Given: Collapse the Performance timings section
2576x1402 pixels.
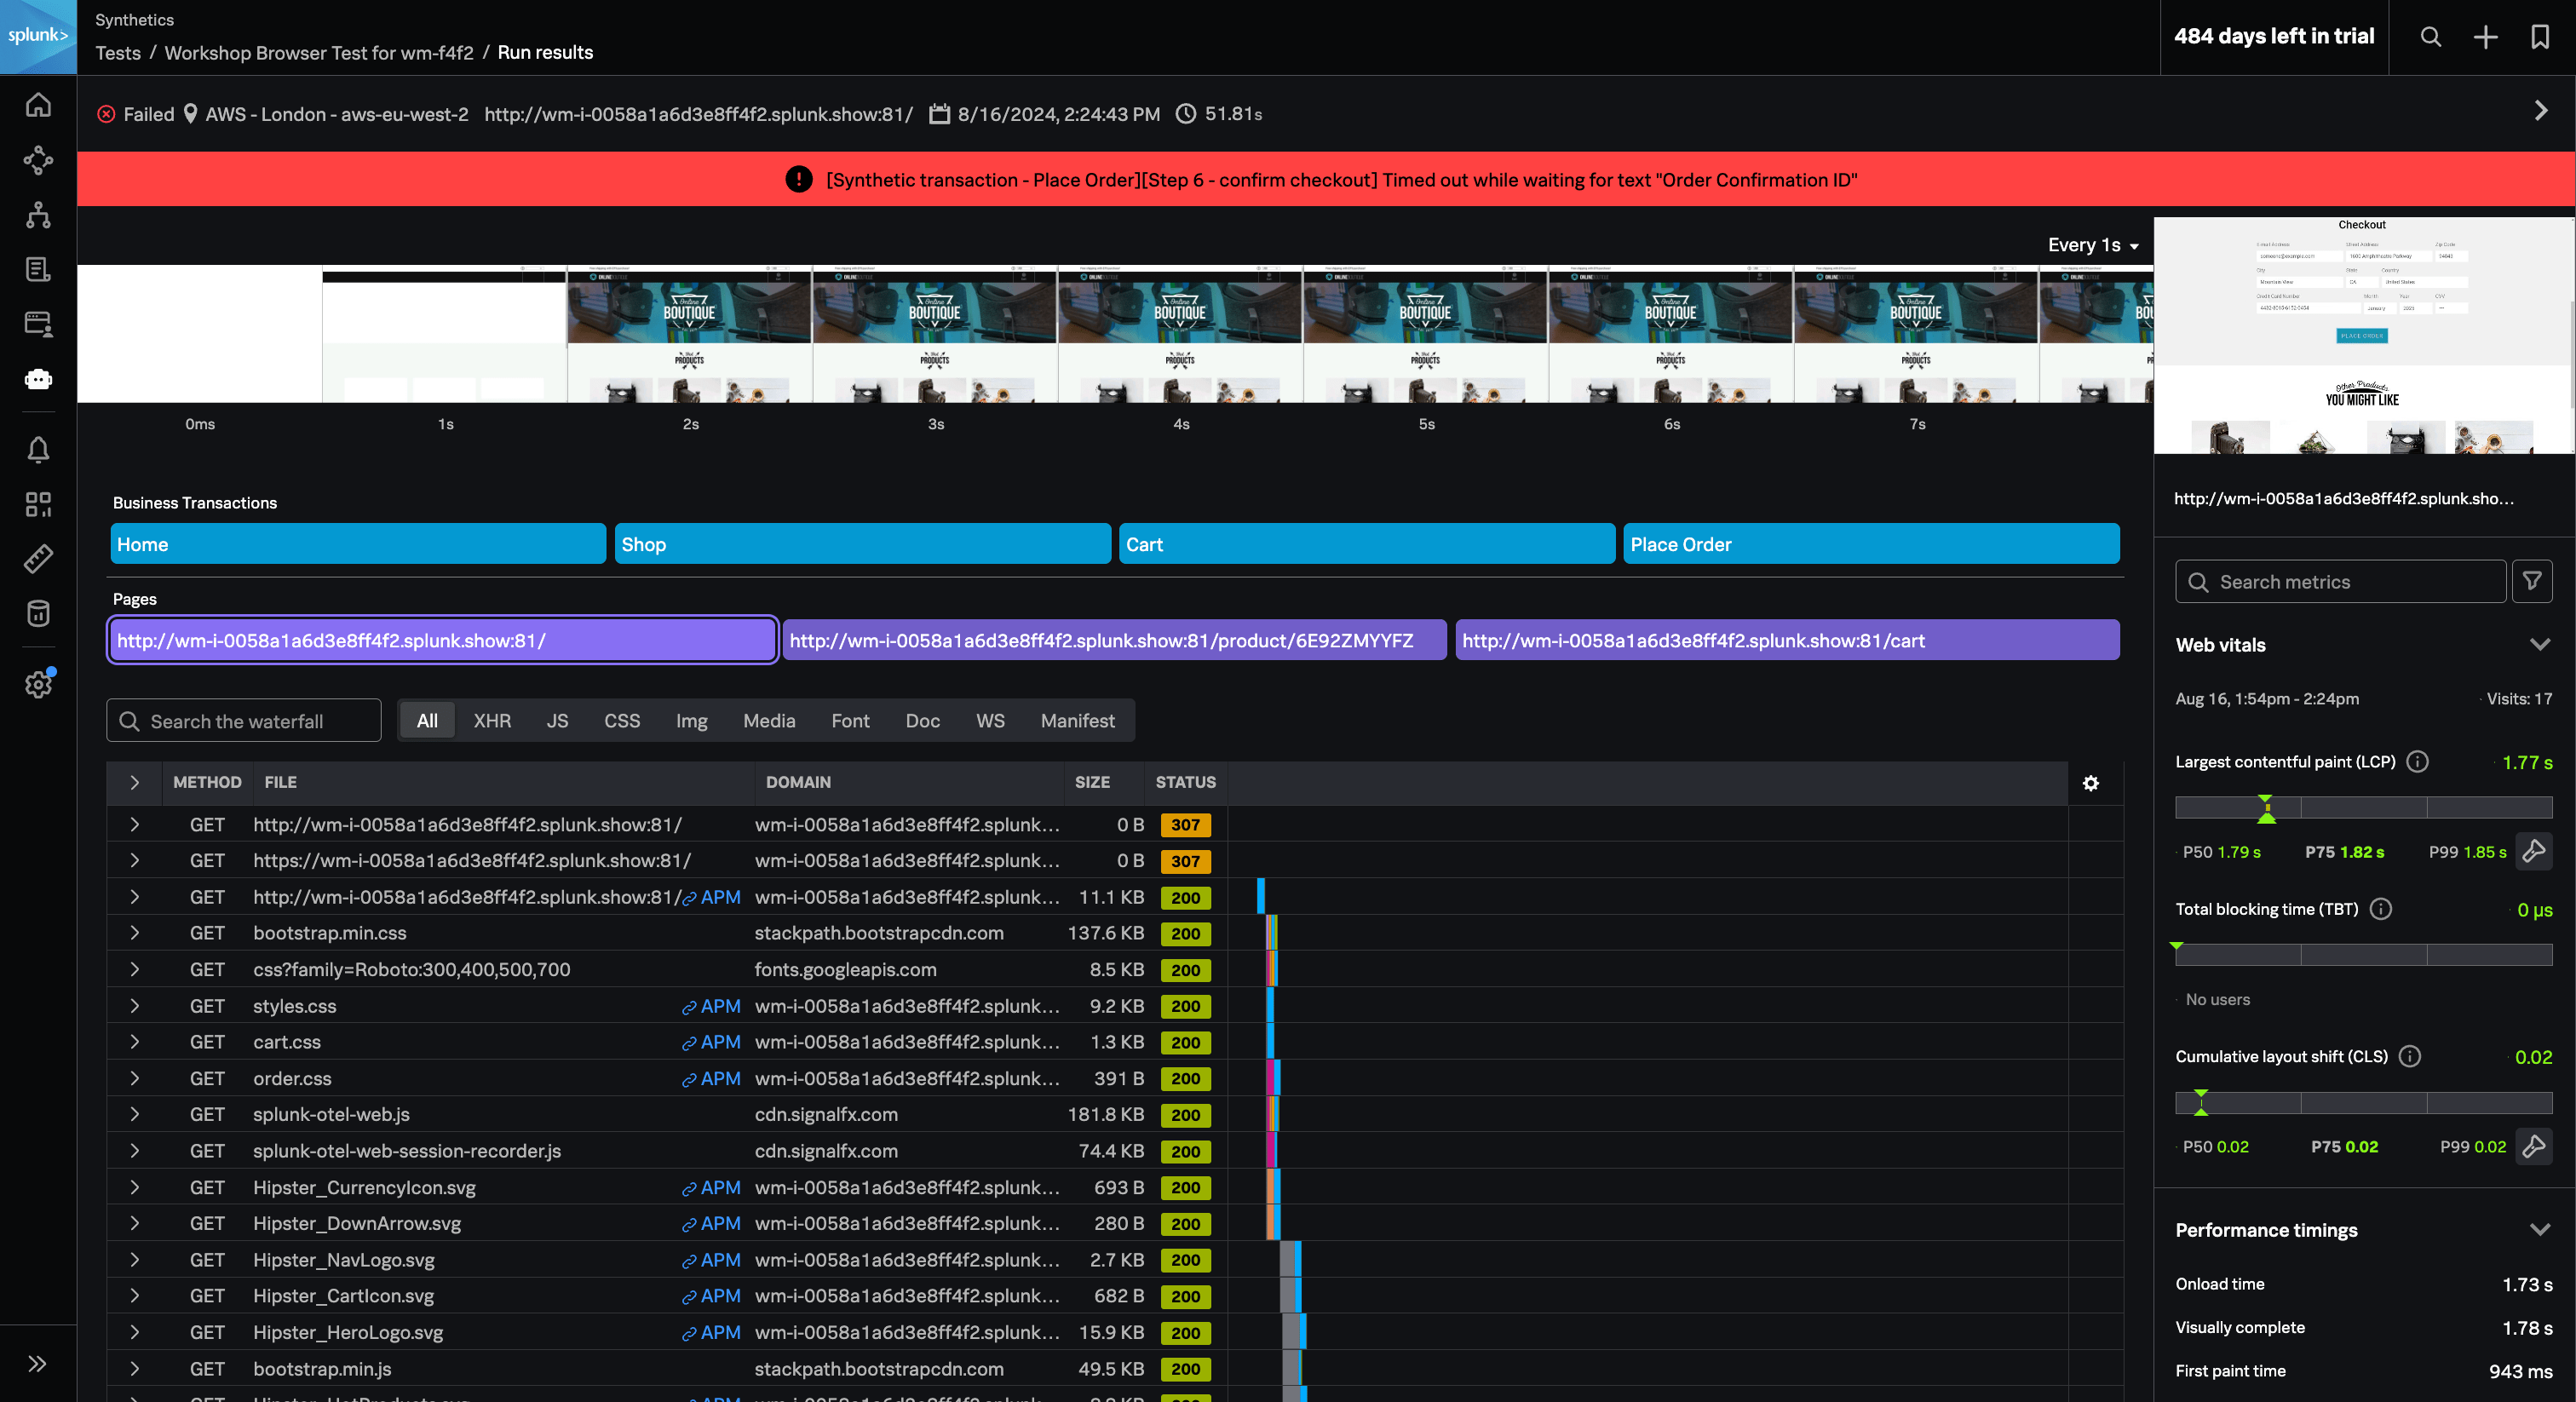Looking at the screenshot, I should (x=2539, y=1230).
